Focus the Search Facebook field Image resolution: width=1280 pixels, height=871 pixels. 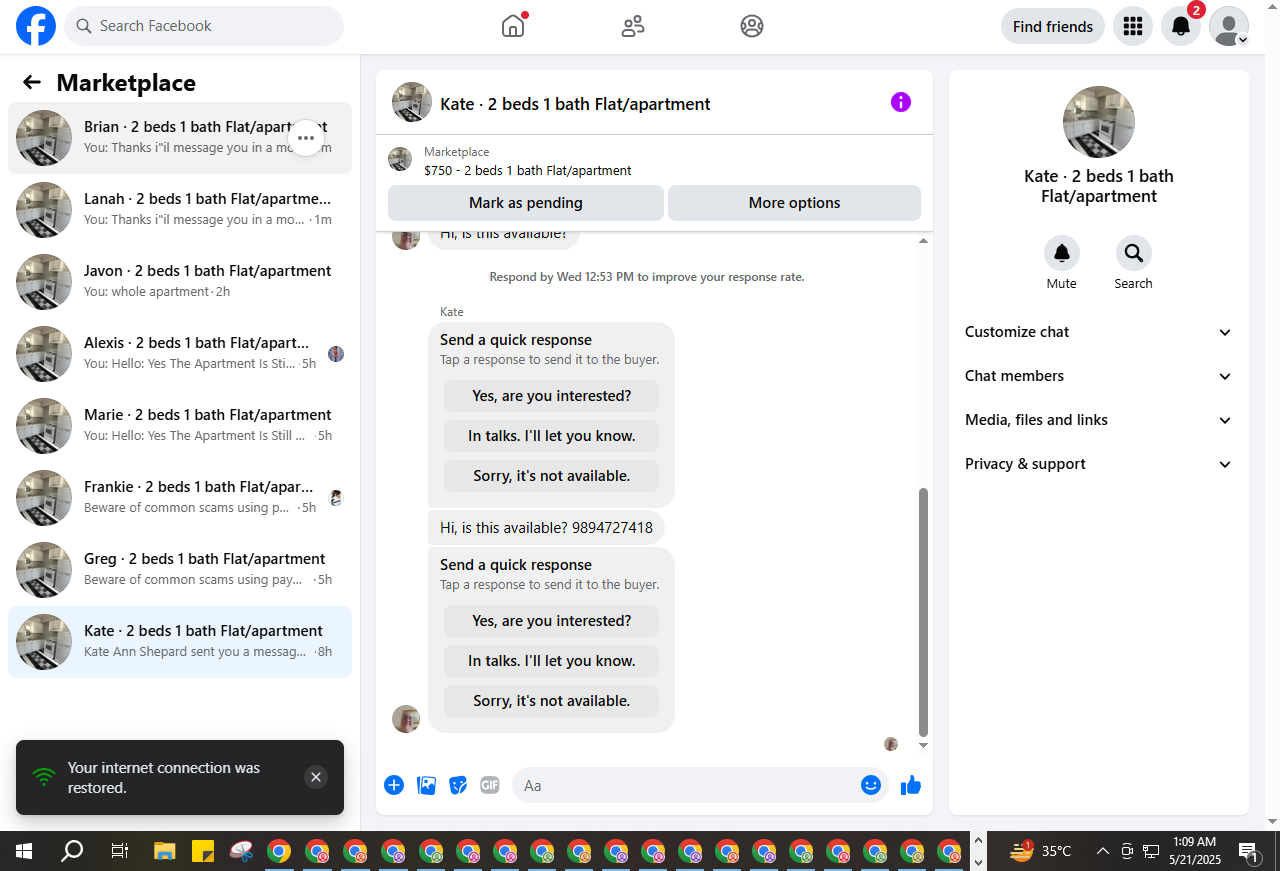[204, 26]
